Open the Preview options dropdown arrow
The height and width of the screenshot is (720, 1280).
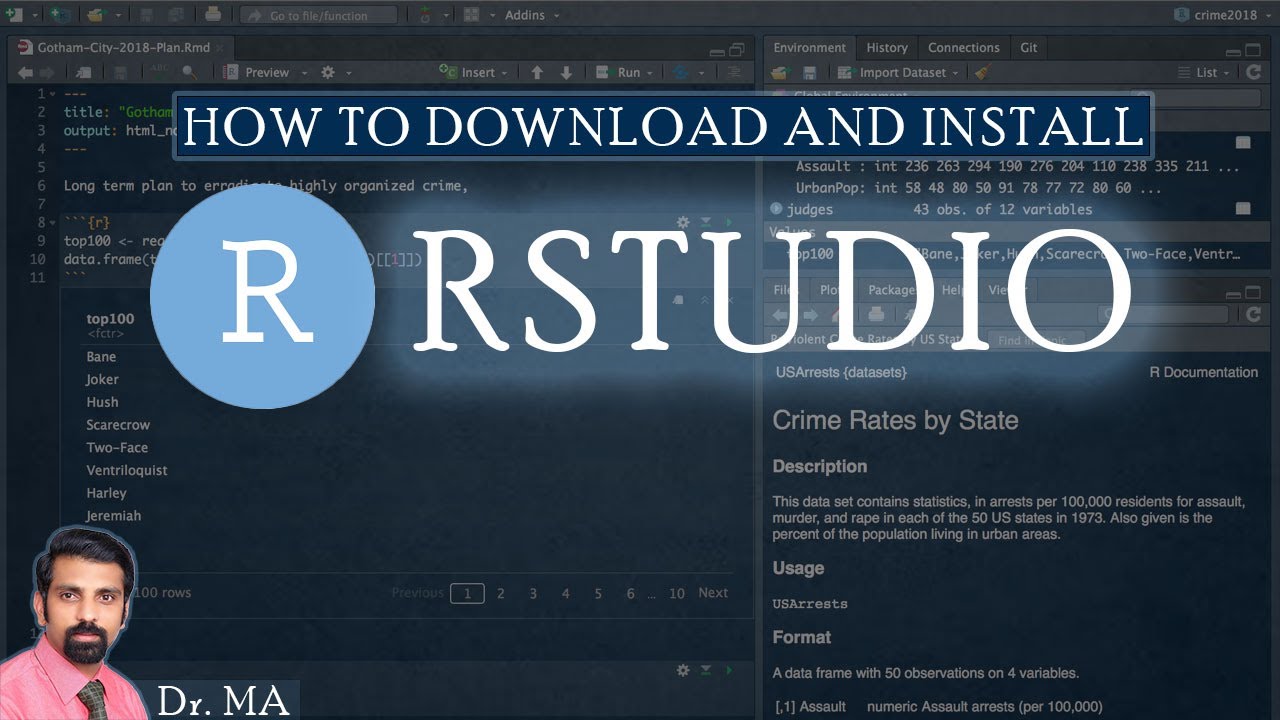[305, 73]
